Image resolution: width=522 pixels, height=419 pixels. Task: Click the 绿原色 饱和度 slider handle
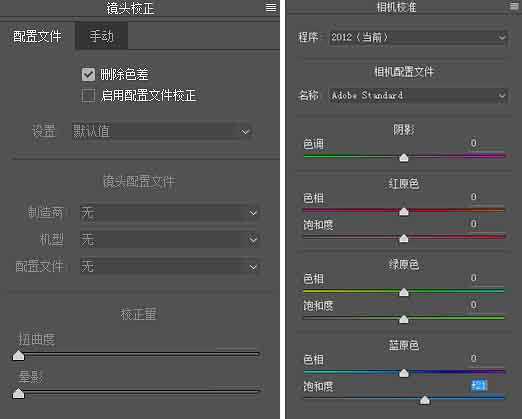404,319
